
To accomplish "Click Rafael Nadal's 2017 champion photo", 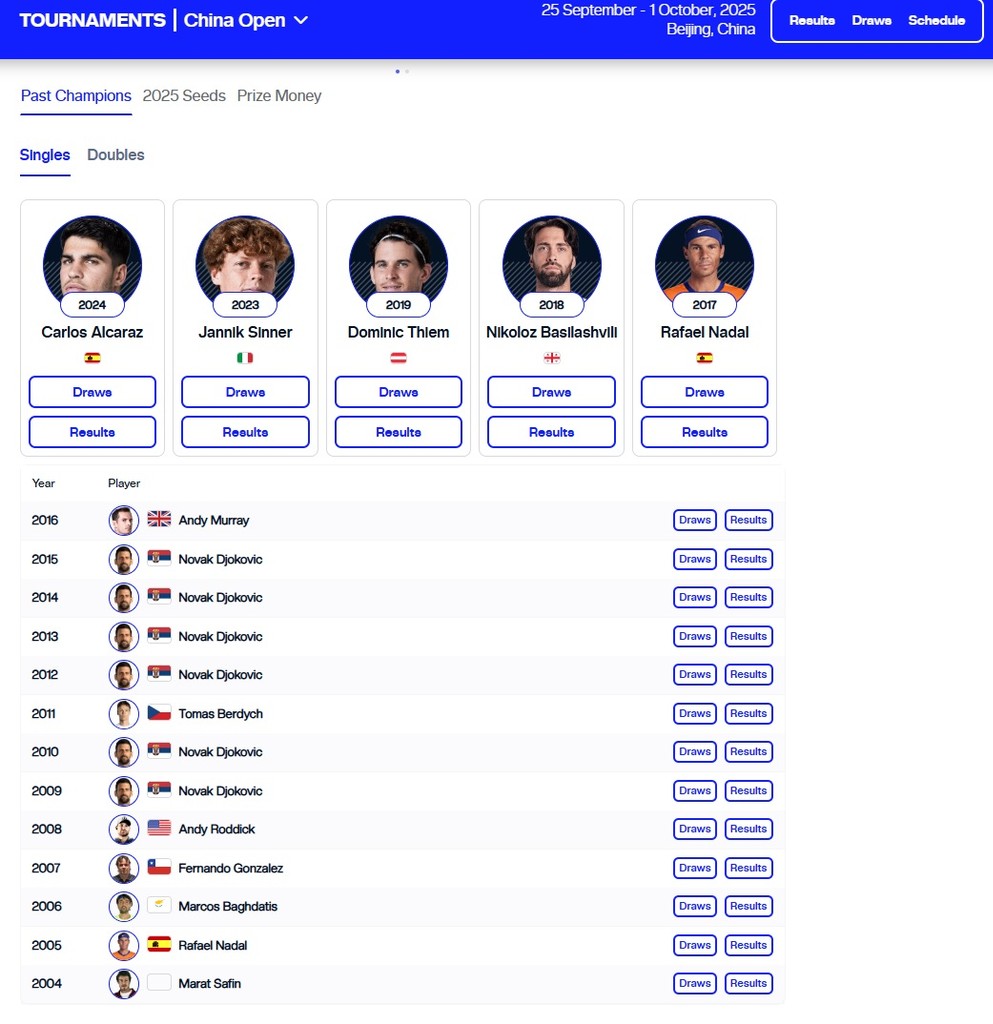I will click(x=704, y=263).
